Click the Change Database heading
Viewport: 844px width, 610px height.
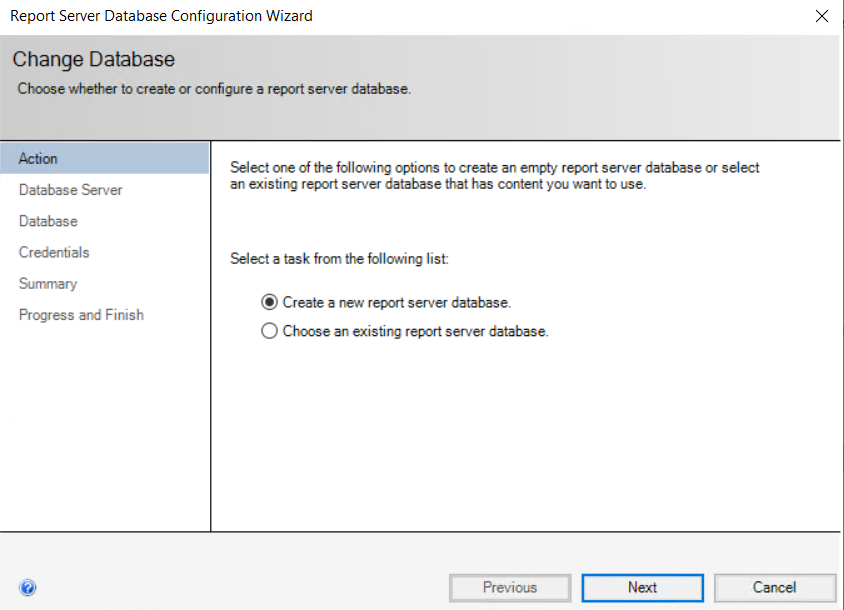coord(93,60)
